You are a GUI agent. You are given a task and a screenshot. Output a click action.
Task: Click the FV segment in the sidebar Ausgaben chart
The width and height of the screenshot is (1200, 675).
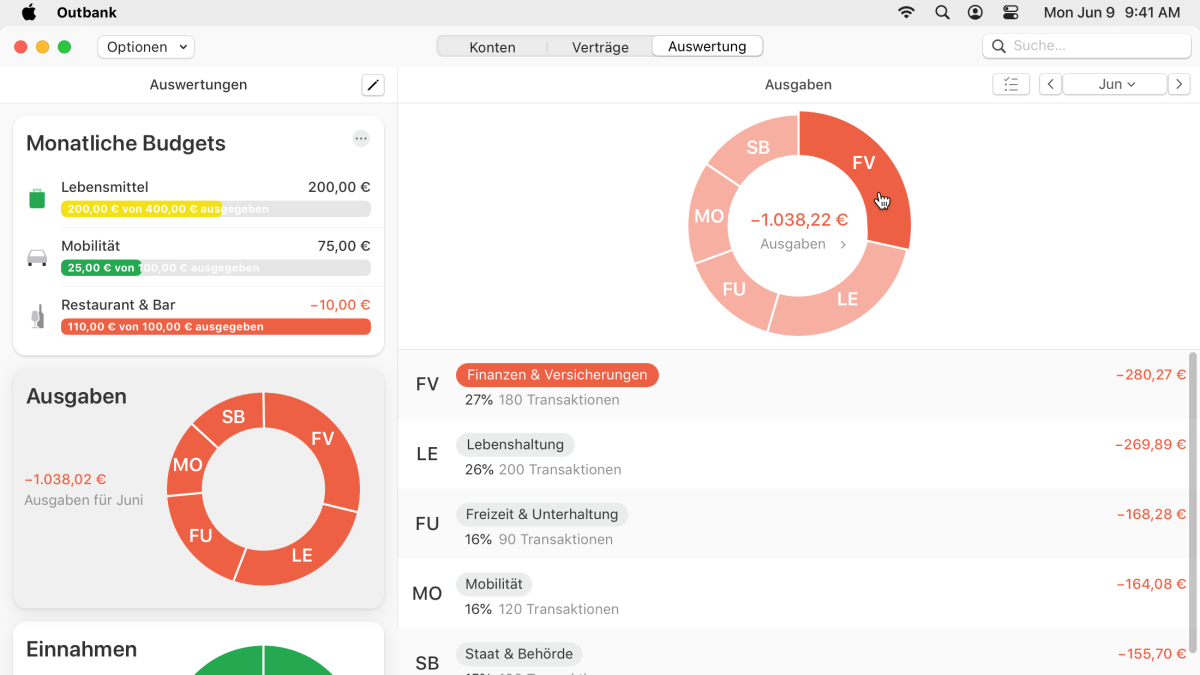tap(322, 439)
